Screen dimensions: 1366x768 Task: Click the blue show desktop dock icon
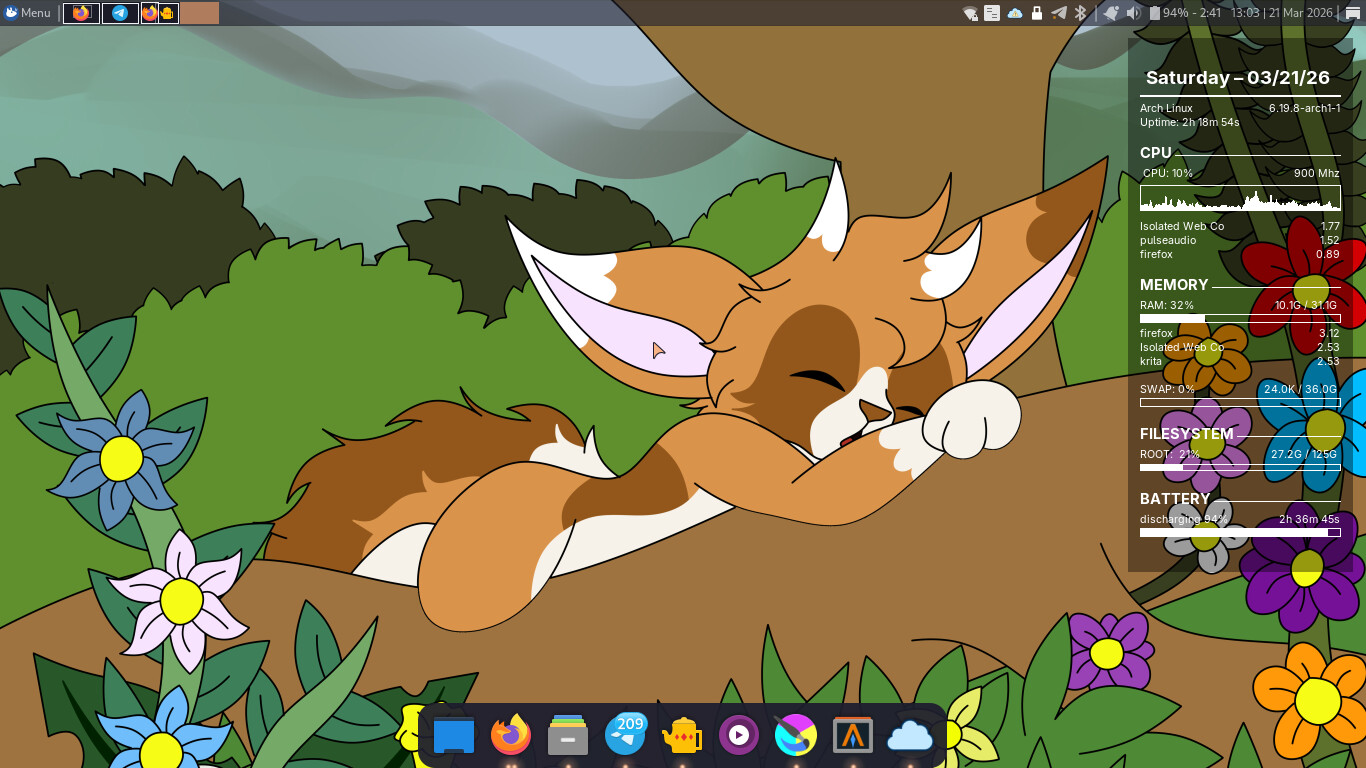[x=454, y=736]
